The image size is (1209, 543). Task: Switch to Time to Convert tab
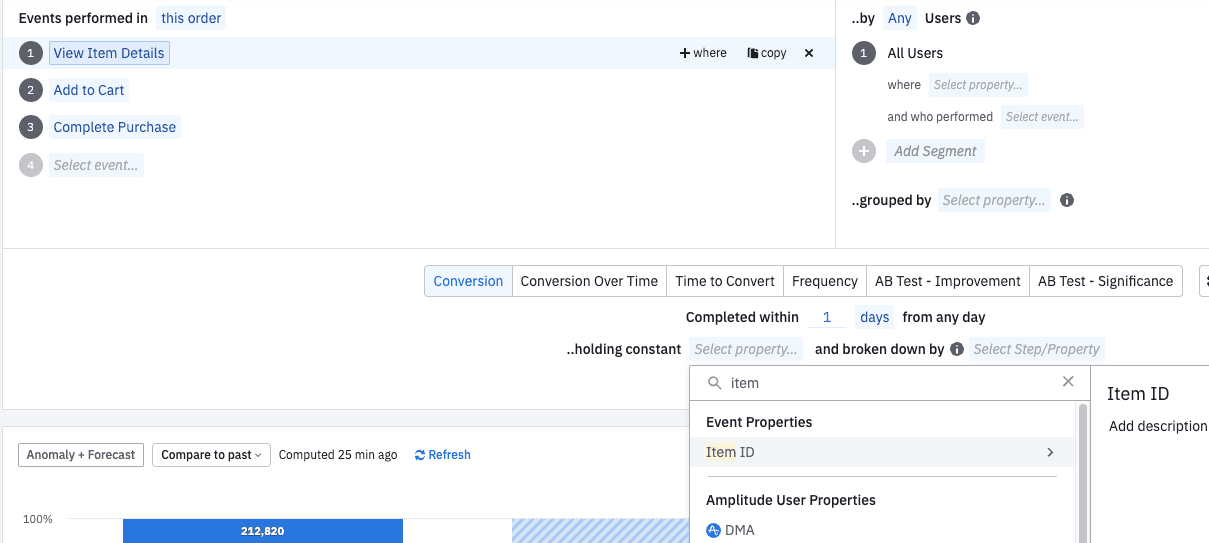(725, 281)
